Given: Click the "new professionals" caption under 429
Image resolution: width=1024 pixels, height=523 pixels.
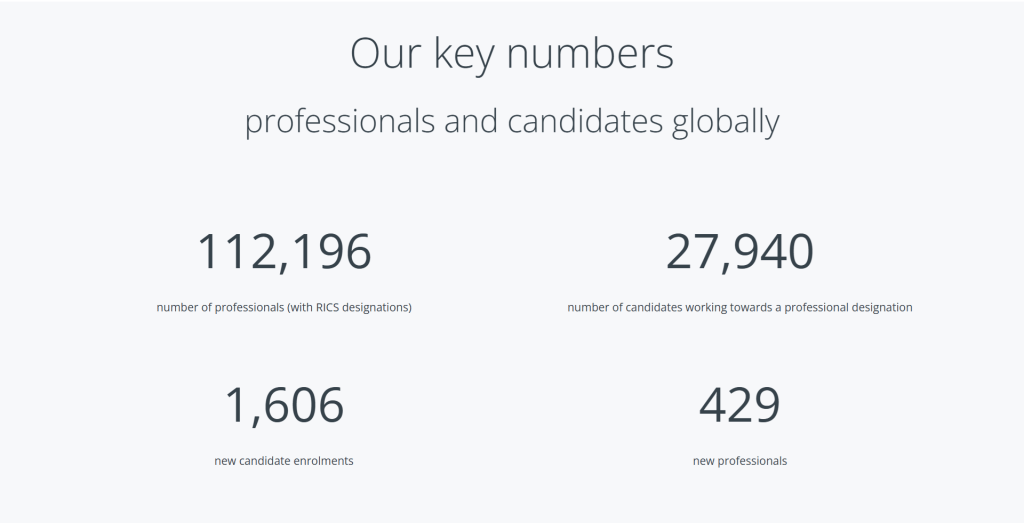Looking at the screenshot, I should tap(739, 461).
